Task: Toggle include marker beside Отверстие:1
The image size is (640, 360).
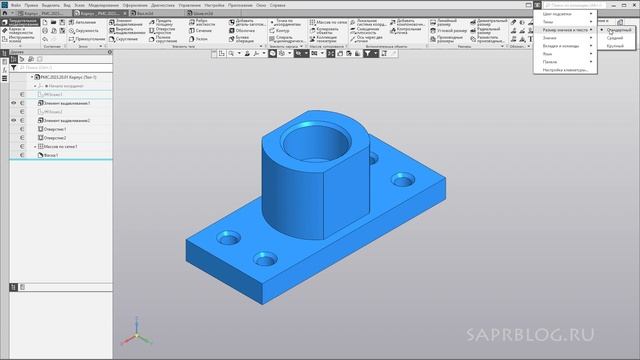Action: coord(22,129)
